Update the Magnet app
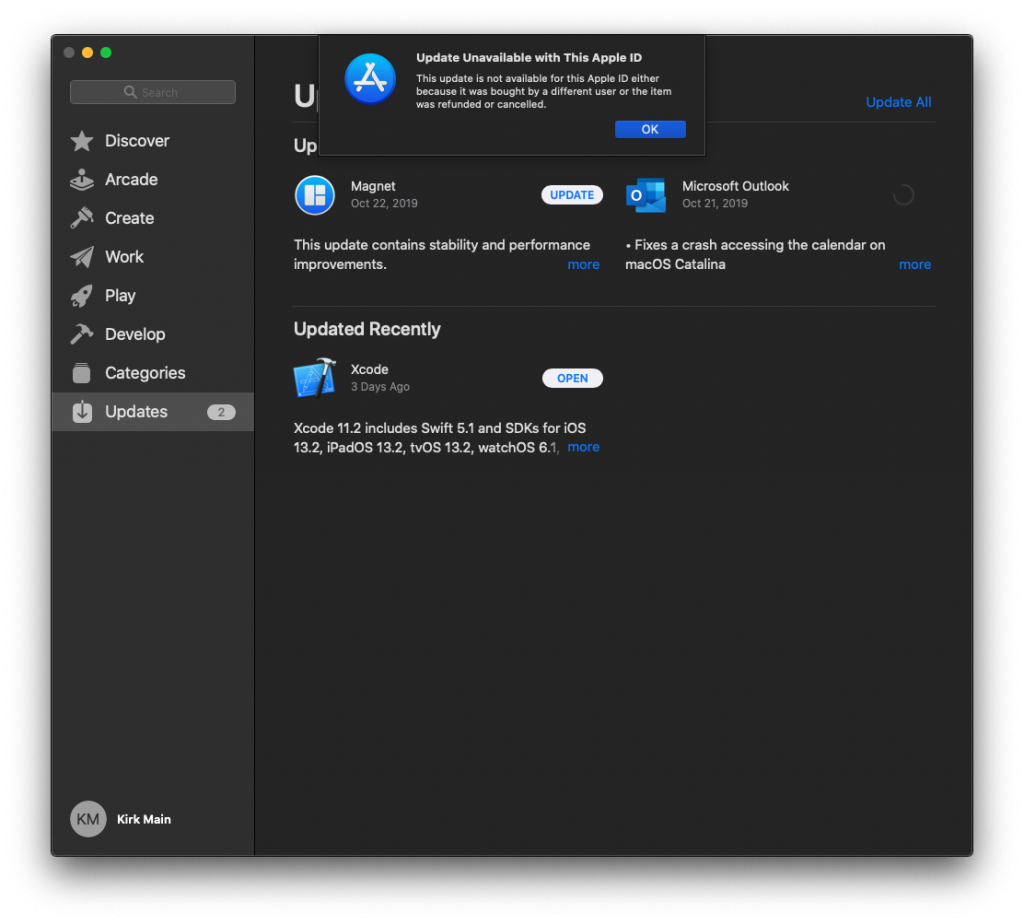 [x=572, y=195]
